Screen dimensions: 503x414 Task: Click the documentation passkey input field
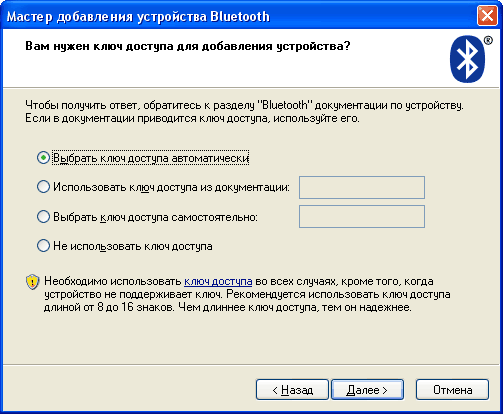tap(362, 187)
